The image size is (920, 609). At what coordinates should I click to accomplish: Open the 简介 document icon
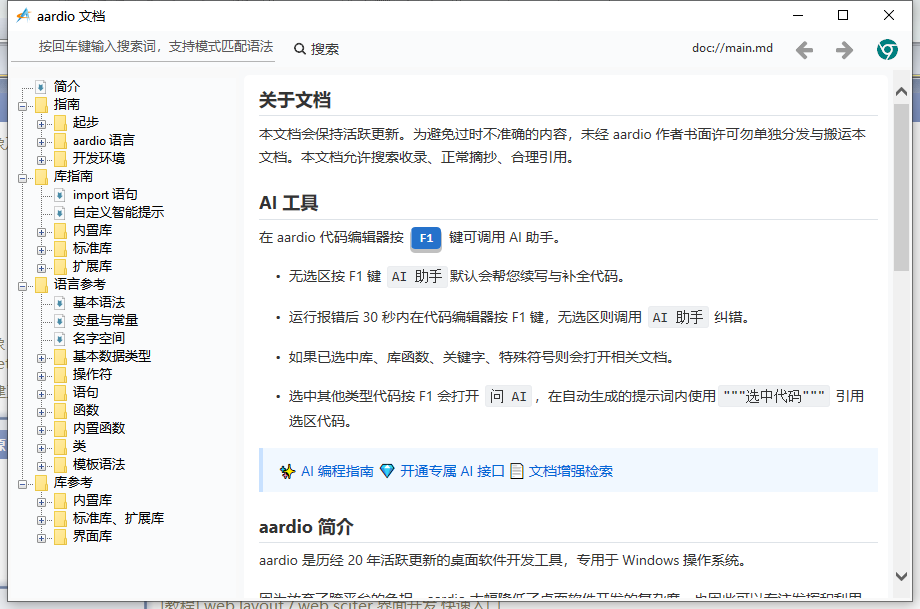40,87
